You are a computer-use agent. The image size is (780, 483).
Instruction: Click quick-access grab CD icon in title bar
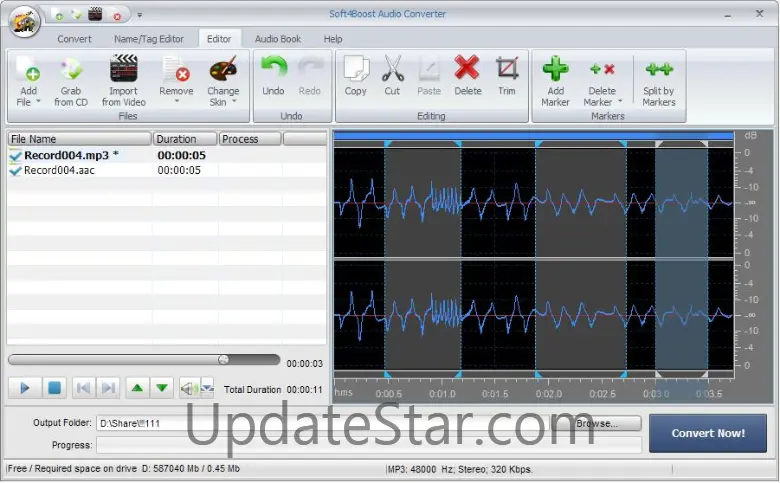pyautogui.click(x=77, y=15)
